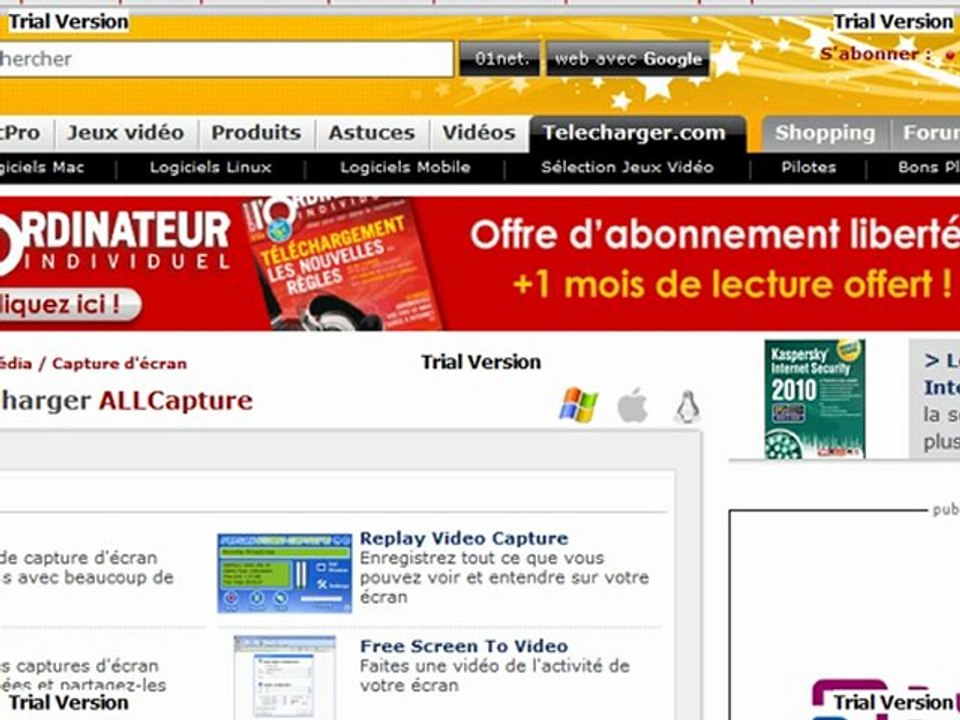The image size is (960, 720).
Task: Click the Linux penguin platform icon
Action: coord(688,407)
